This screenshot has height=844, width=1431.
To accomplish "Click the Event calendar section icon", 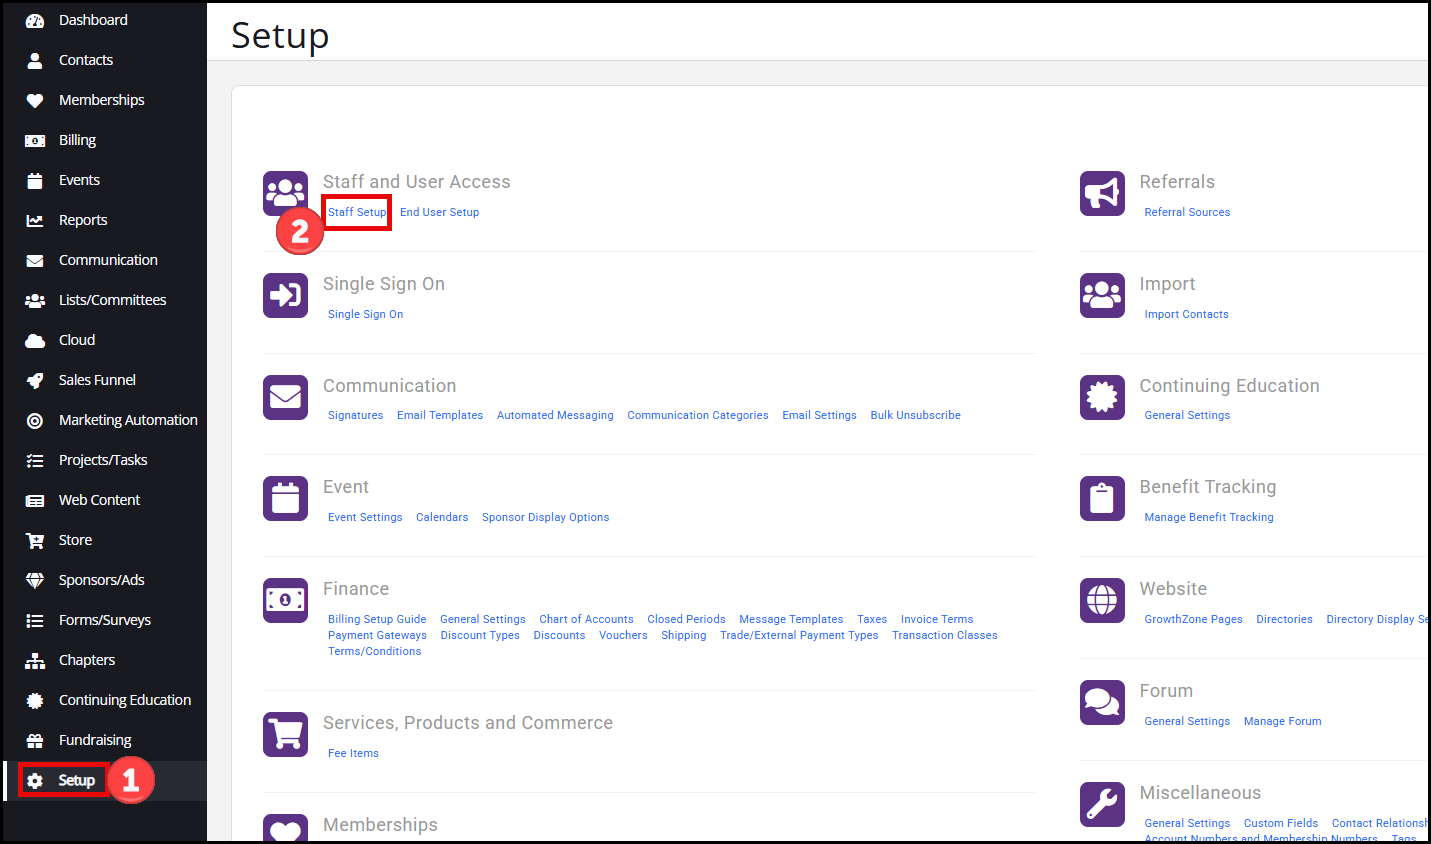I will click(x=285, y=498).
